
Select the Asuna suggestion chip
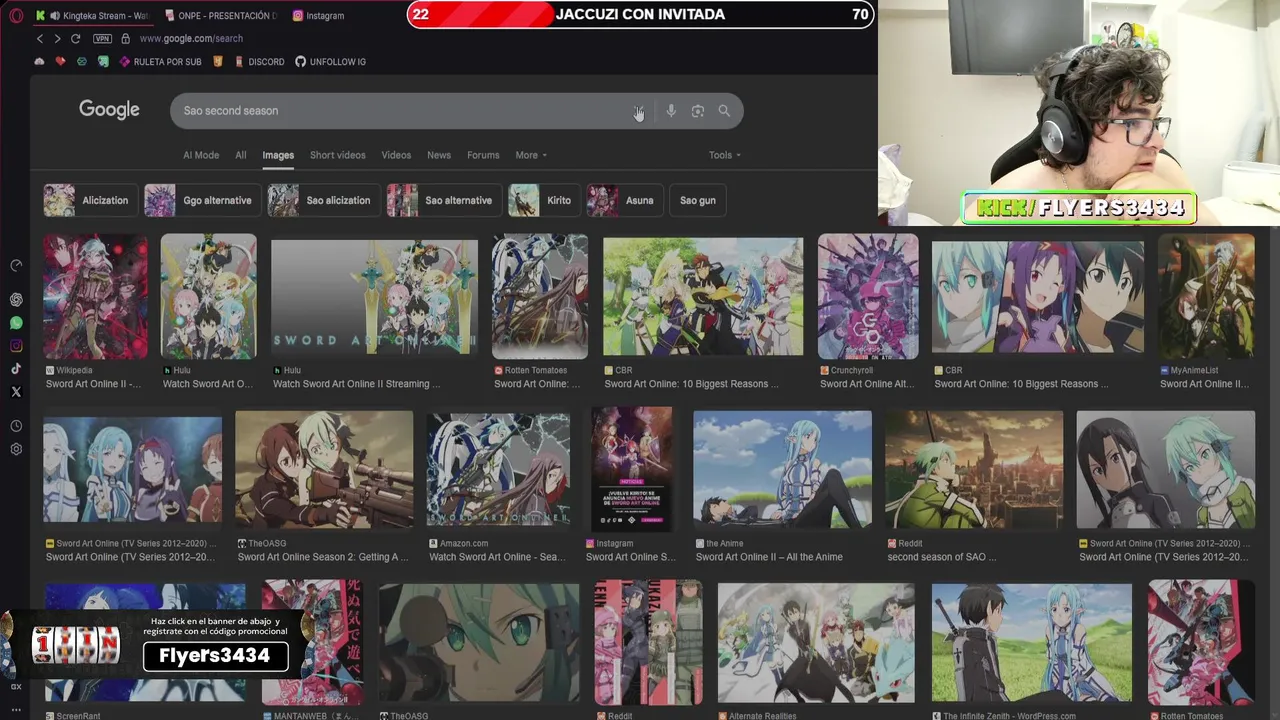point(623,200)
